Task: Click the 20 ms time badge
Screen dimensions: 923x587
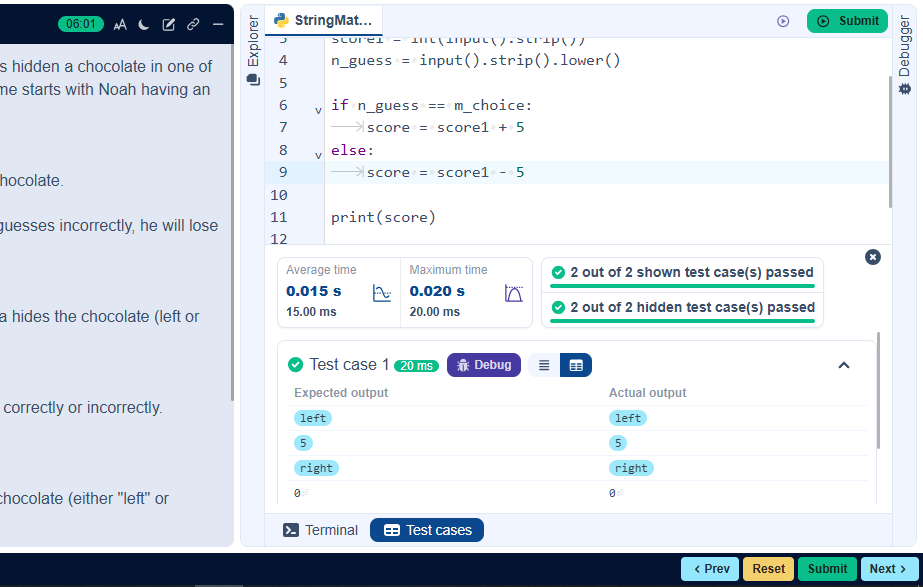Action: click(416, 366)
